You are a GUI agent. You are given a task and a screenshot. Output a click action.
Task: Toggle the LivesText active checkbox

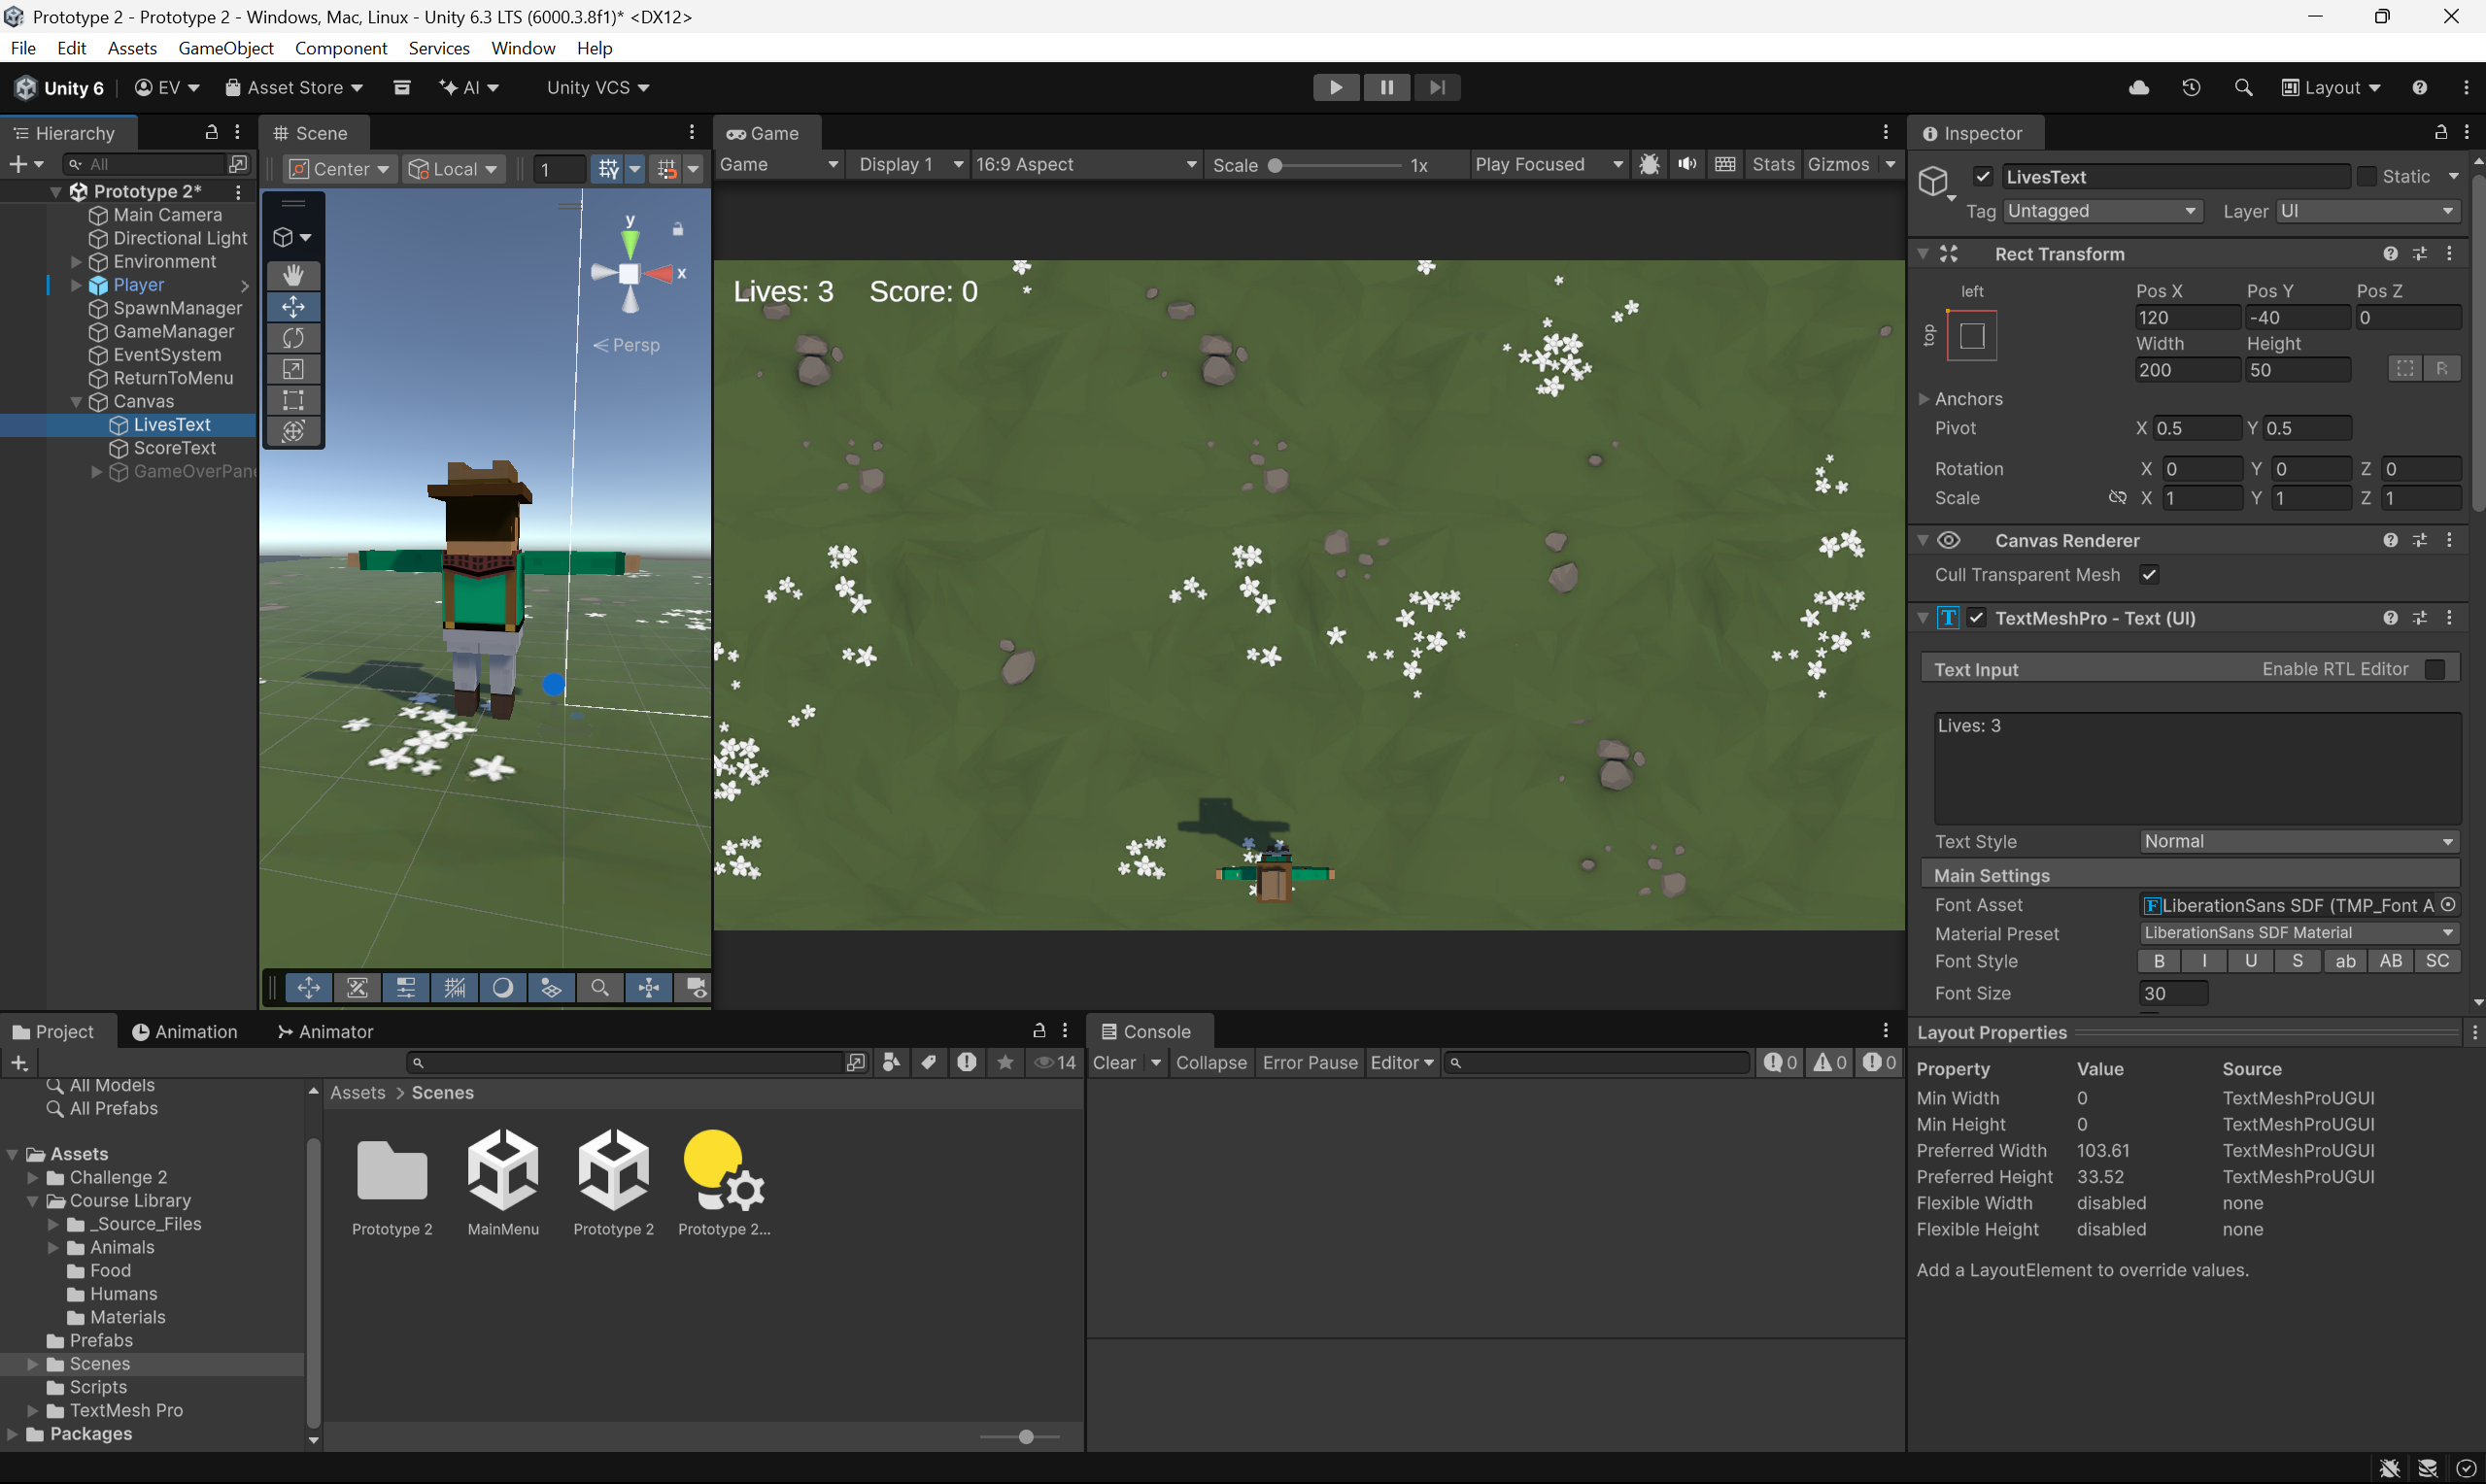coord(1983,177)
